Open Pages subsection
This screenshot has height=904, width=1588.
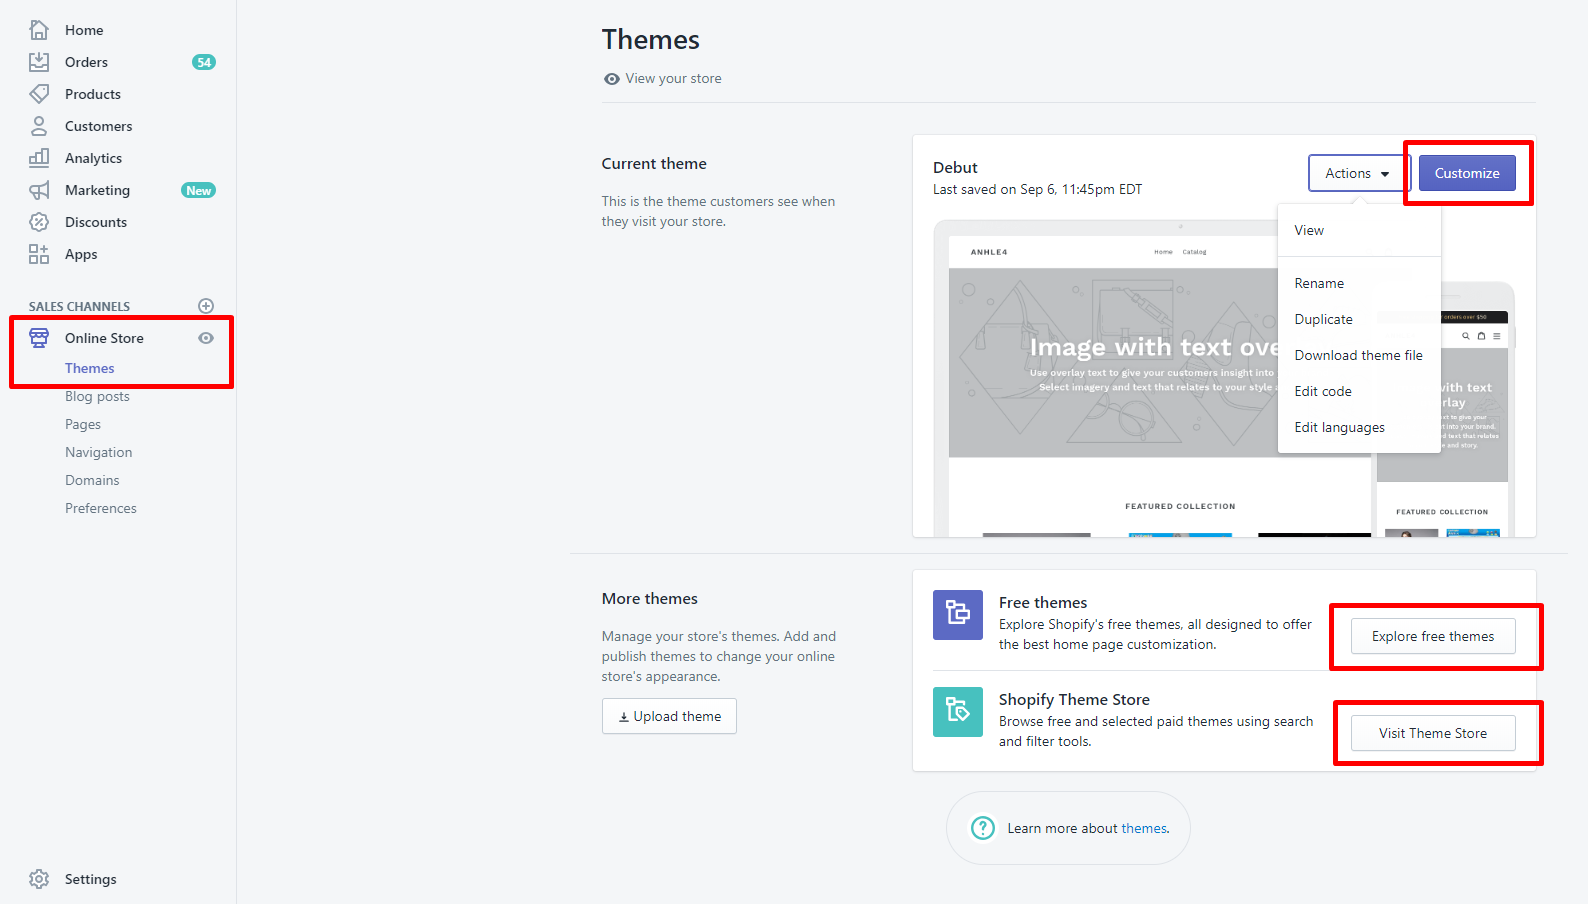click(x=83, y=424)
